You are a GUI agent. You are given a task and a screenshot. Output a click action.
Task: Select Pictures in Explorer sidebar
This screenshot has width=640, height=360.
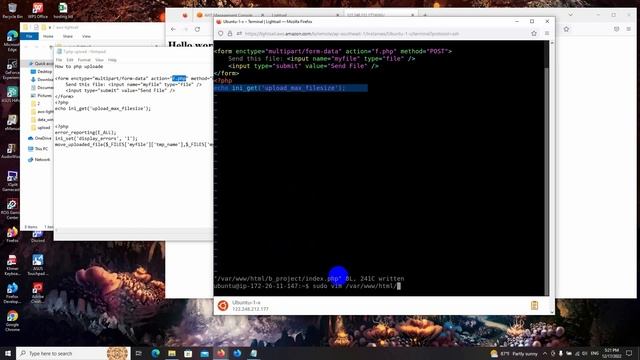click(42, 96)
